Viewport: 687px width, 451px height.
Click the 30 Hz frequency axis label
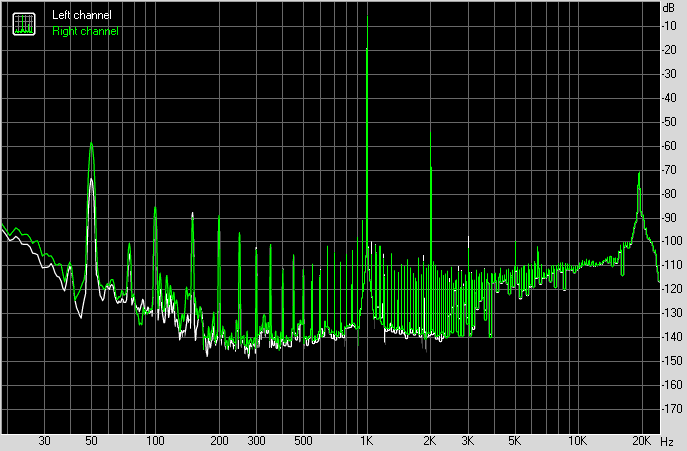click(x=44, y=441)
